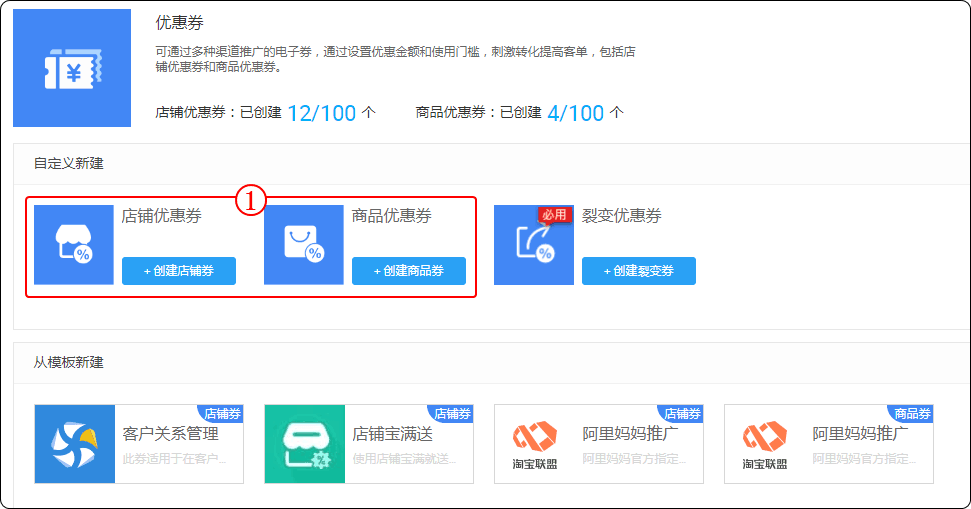Click the 使用店铺宝满就送... description text
Screen dimensions: 971x509
(404, 459)
